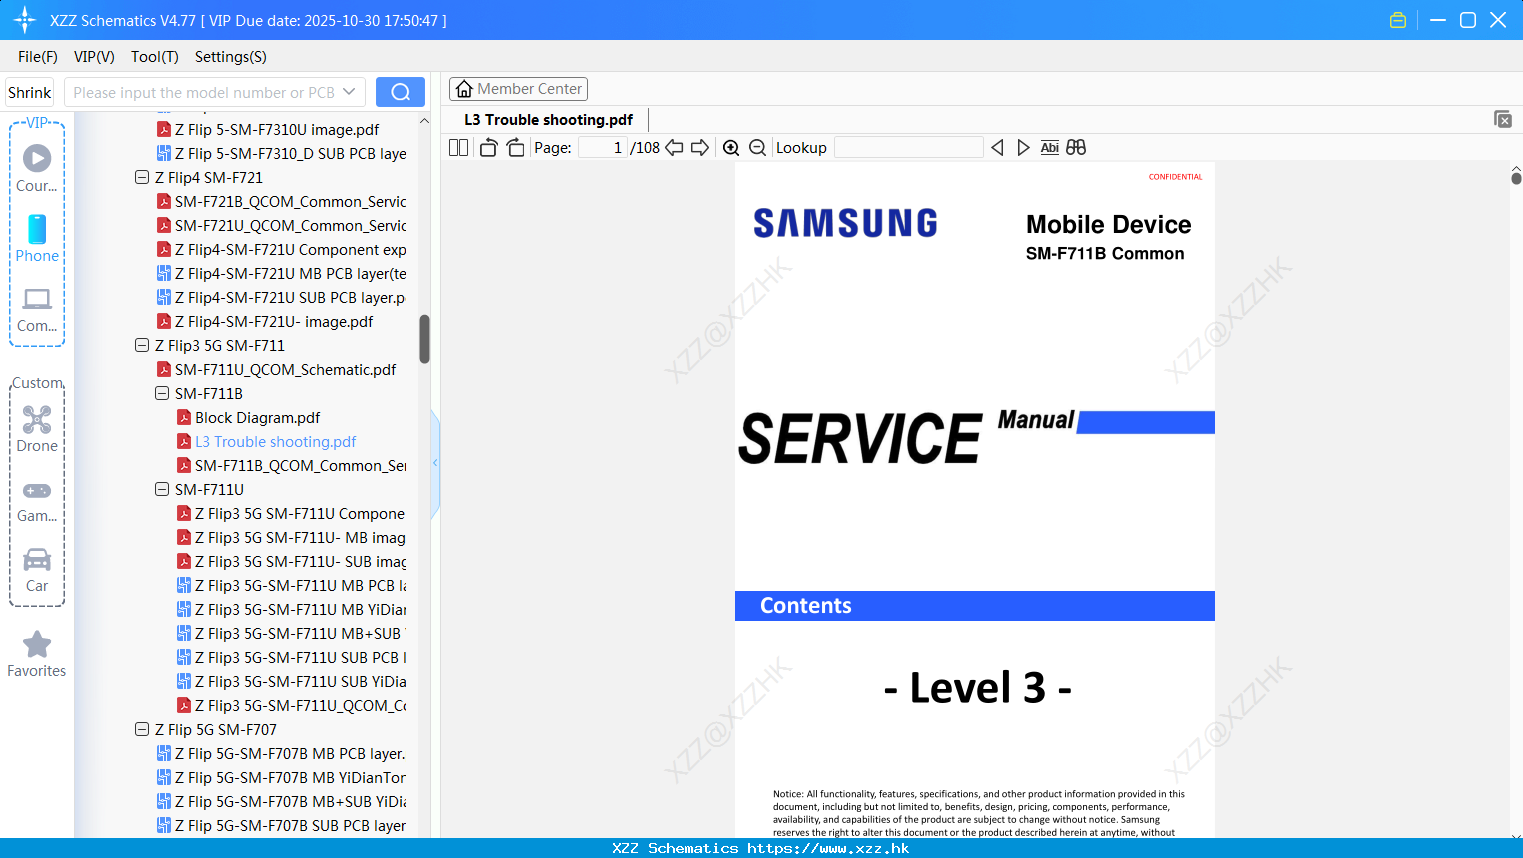This screenshot has width=1523, height=858.
Task: Go to previous page arrow
Action: pyautogui.click(x=675, y=147)
